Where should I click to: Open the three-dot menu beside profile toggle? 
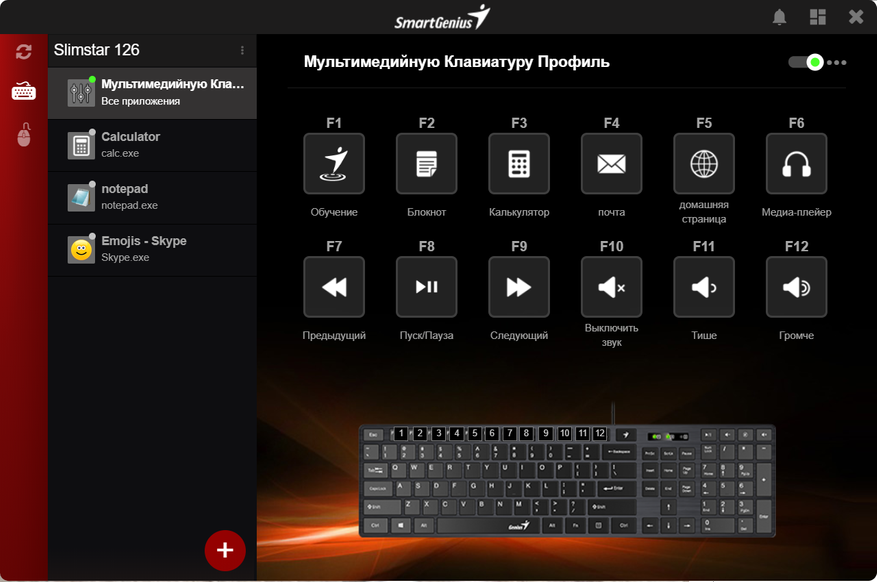click(x=837, y=62)
